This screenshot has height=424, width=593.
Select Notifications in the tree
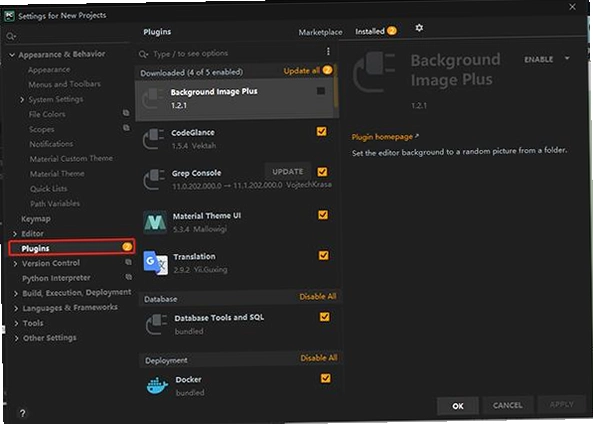[x=51, y=144]
